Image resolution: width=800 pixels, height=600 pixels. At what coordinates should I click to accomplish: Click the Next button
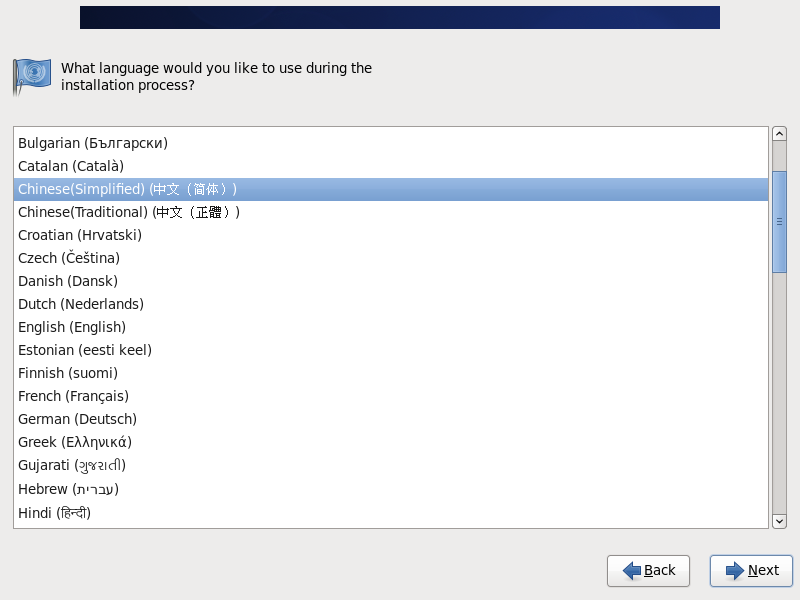click(x=751, y=570)
